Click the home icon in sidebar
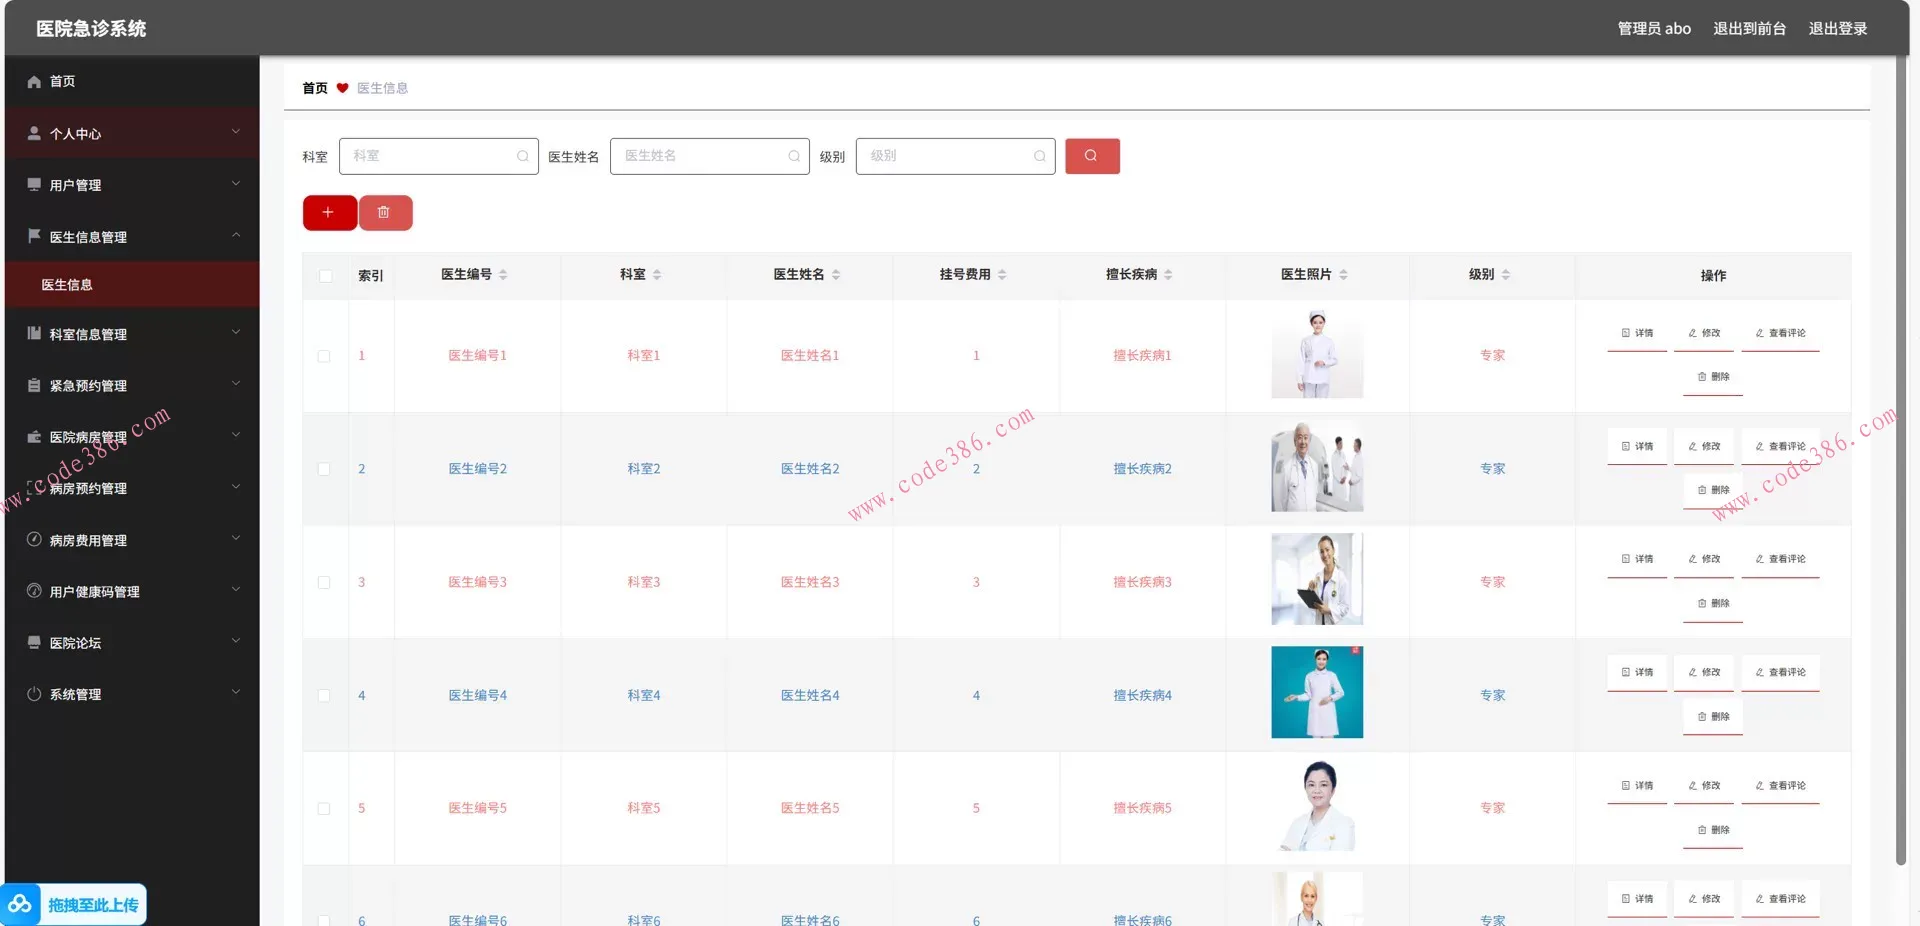 tap(34, 82)
